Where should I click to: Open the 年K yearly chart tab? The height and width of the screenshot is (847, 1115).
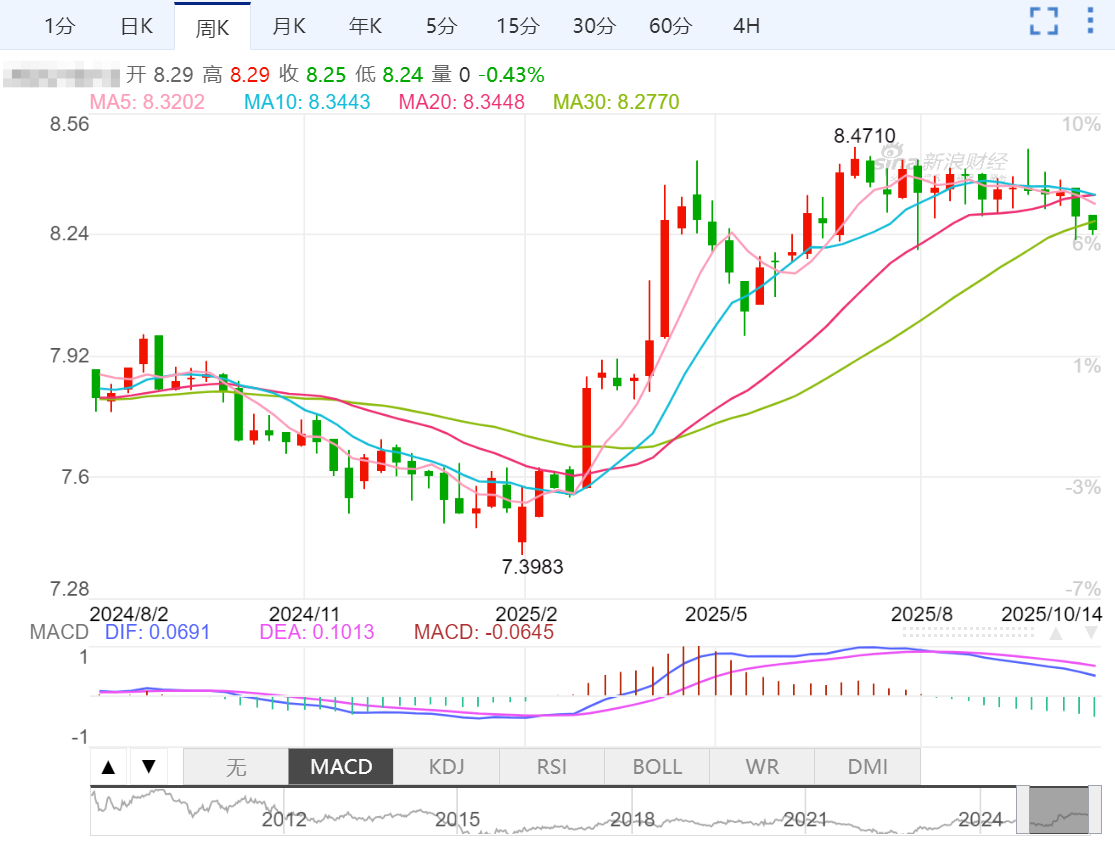coord(365,26)
